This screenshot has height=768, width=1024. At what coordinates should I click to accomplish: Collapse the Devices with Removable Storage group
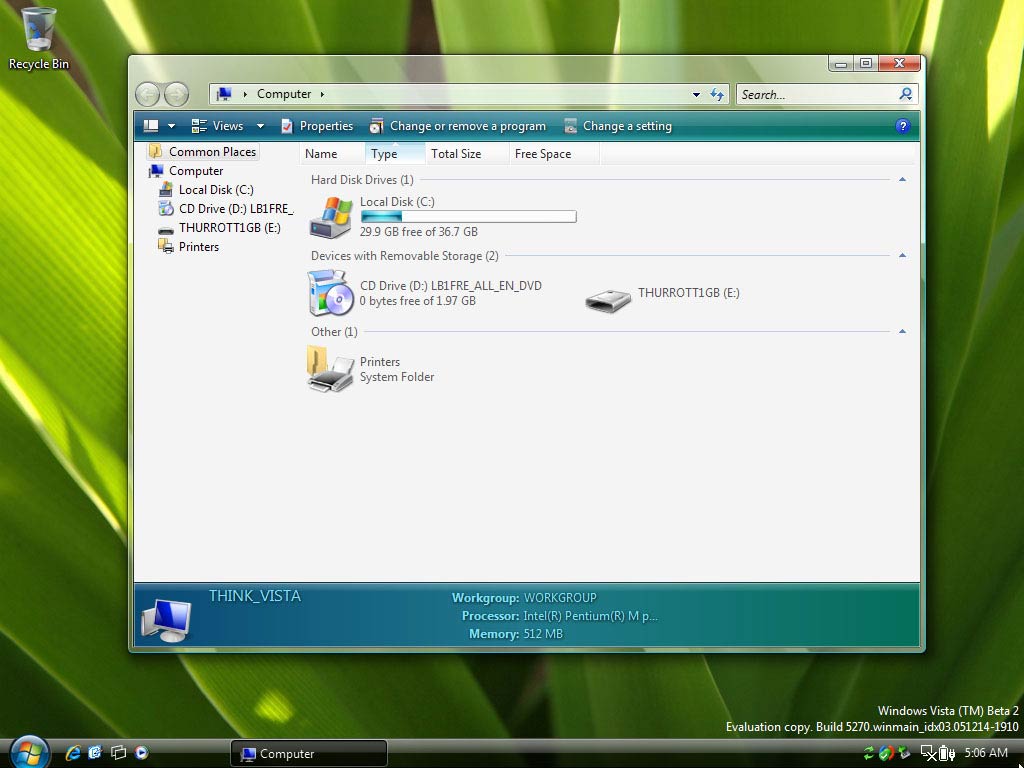(902, 255)
